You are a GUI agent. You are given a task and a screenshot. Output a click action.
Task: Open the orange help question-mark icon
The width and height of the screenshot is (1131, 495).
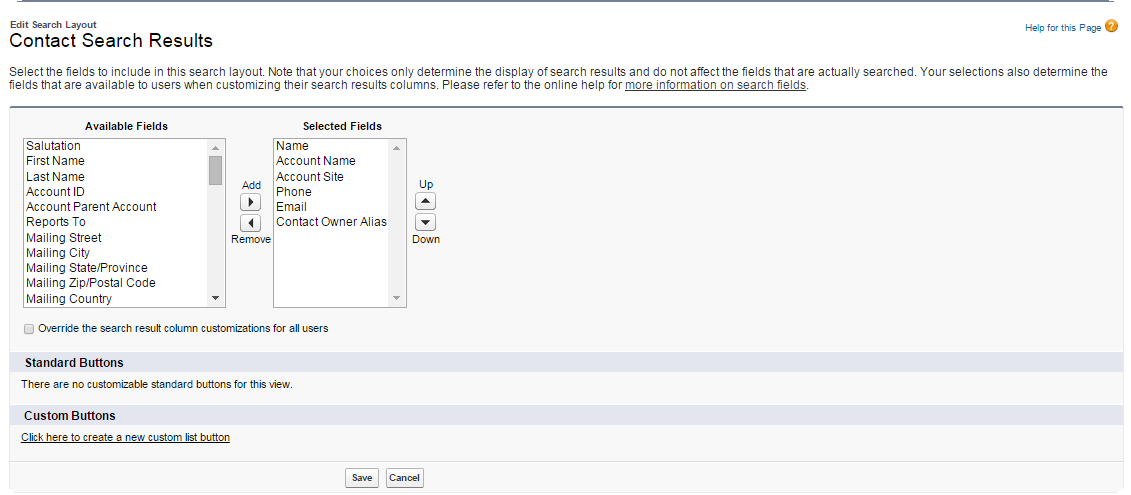pyautogui.click(x=1111, y=27)
